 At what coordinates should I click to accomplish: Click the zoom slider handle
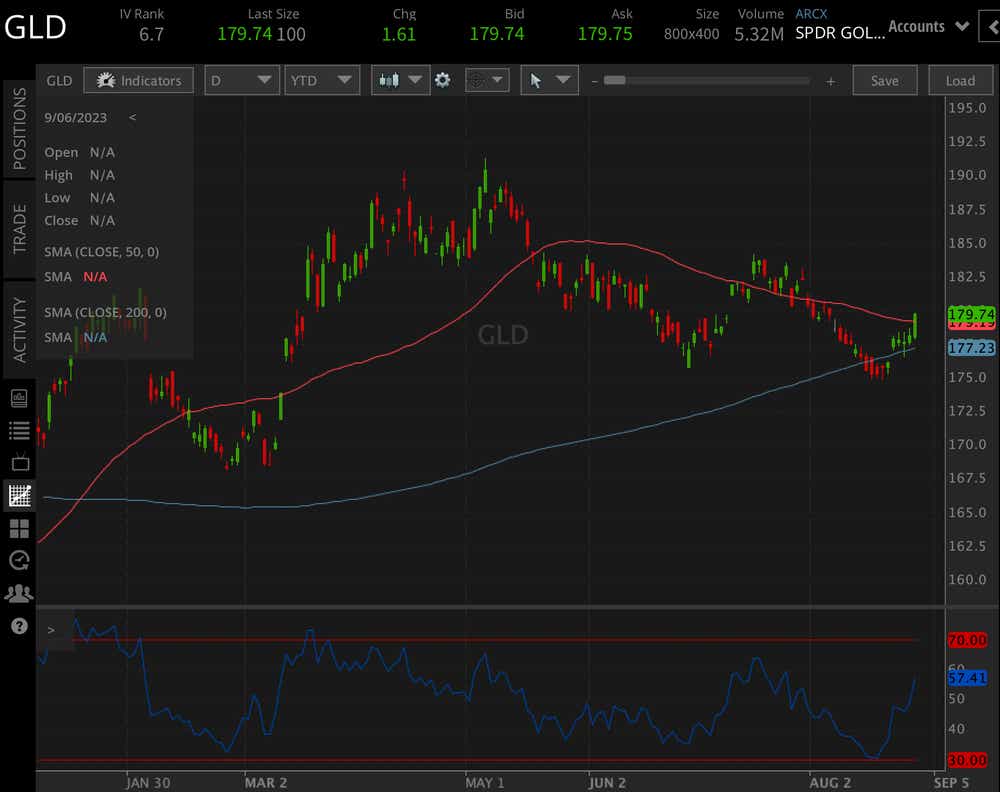(615, 80)
